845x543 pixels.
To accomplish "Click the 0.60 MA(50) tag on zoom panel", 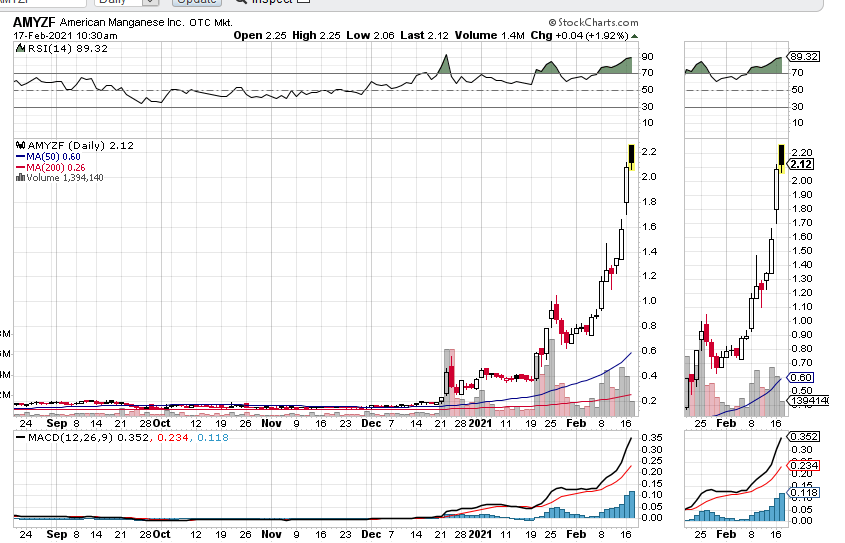I will click(801, 378).
